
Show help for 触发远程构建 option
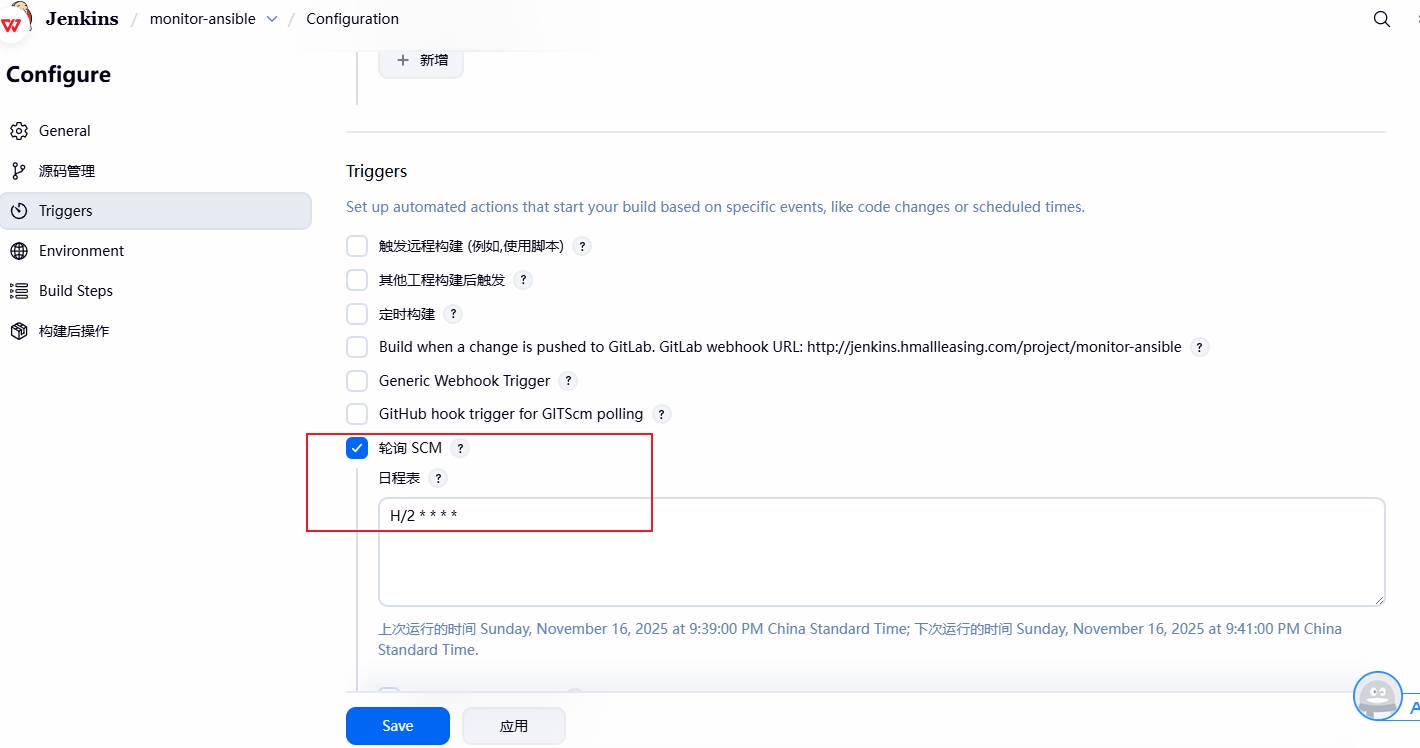click(x=582, y=246)
